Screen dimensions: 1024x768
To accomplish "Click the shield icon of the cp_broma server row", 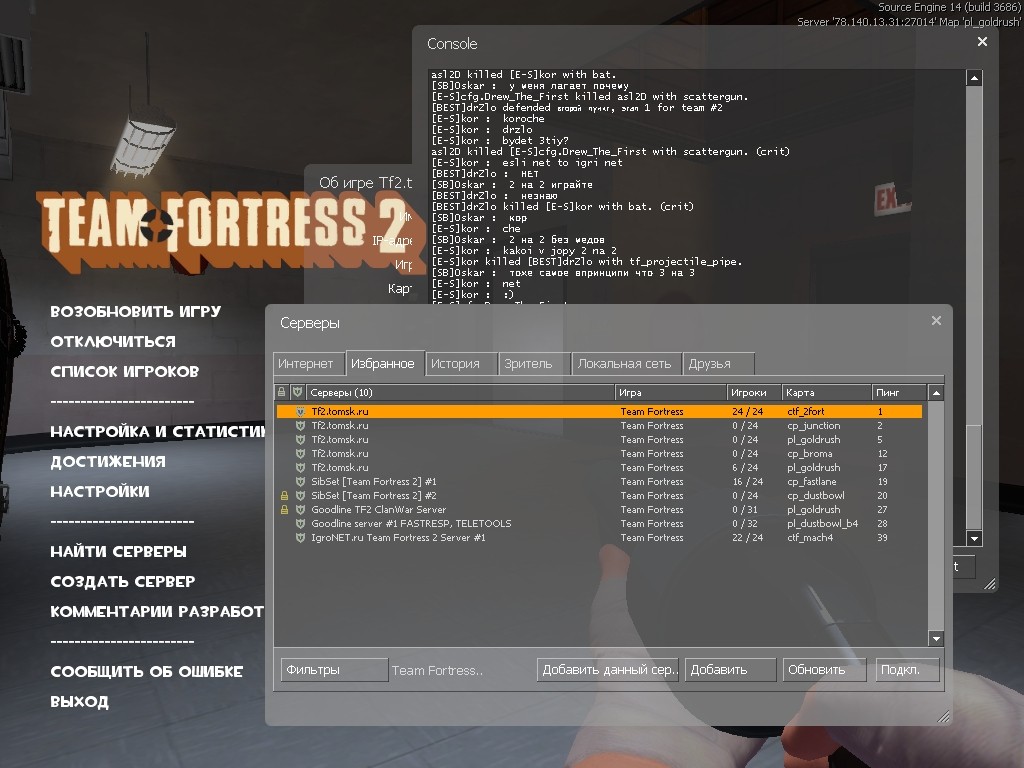I will [x=300, y=454].
